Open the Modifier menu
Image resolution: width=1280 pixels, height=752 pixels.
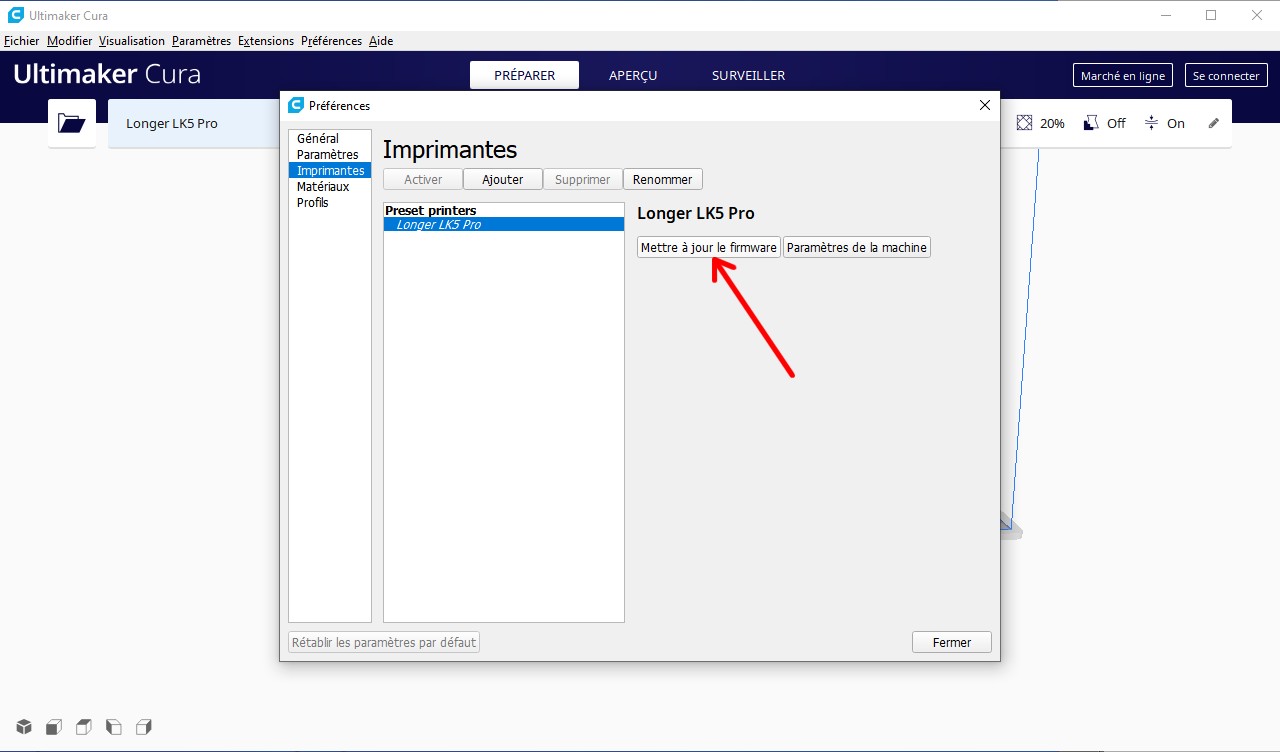point(69,41)
